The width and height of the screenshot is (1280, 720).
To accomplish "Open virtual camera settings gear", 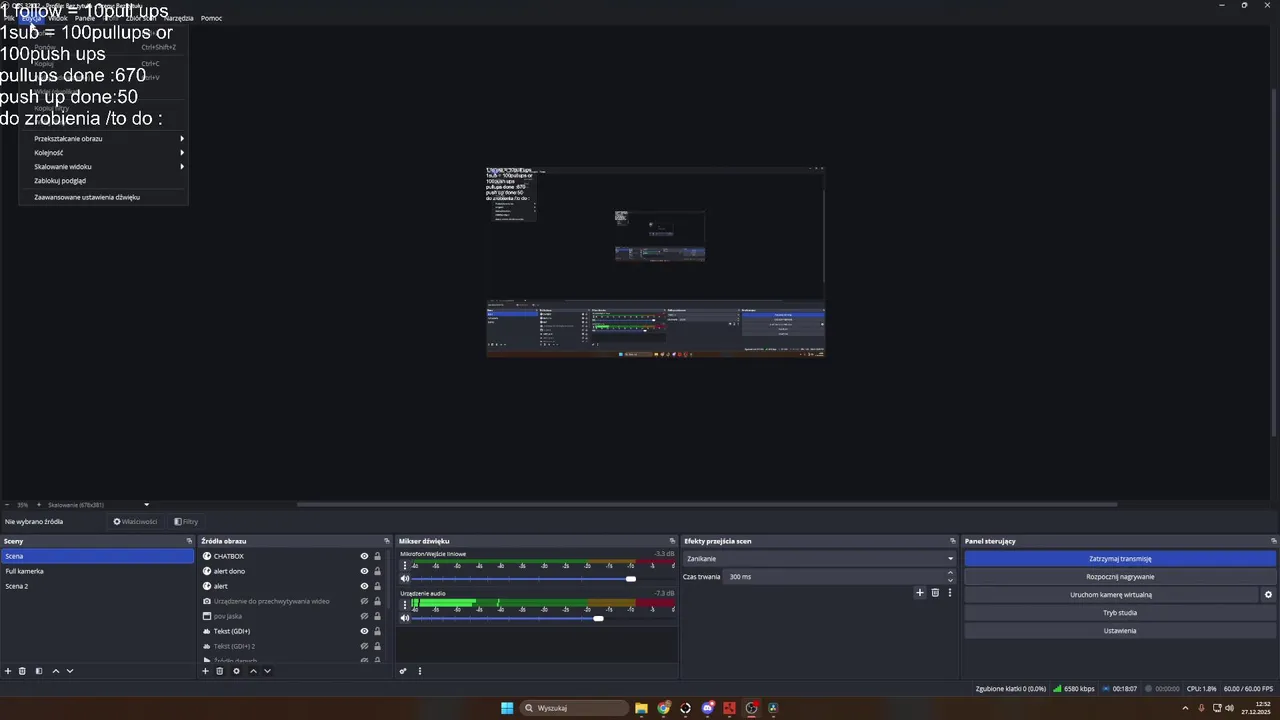I will click(x=1268, y=594).
